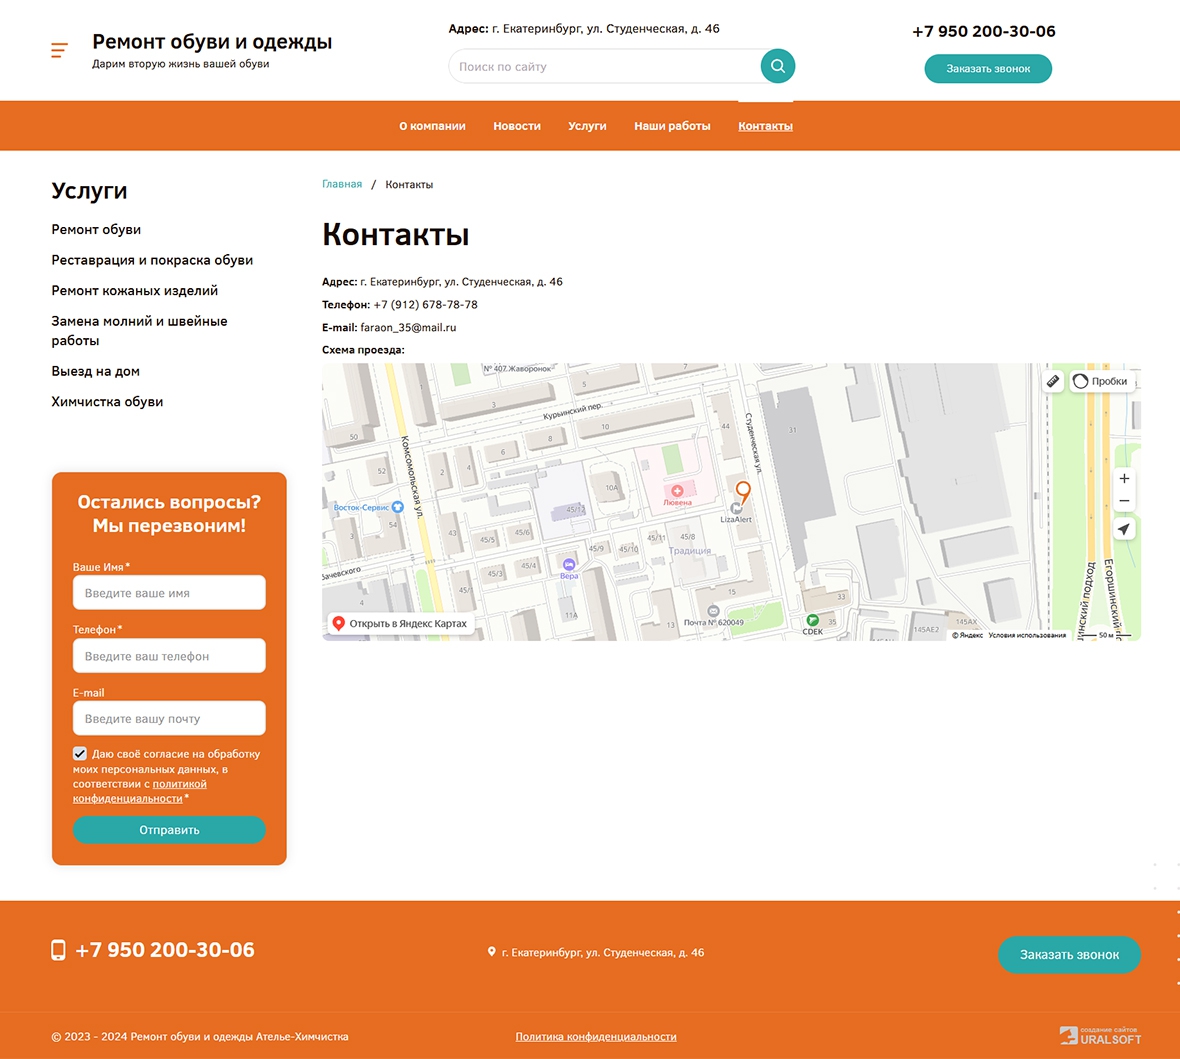Screen dimensions: 1180x1059
Task: Click the orange location pin on map
Action: (743, 491)
